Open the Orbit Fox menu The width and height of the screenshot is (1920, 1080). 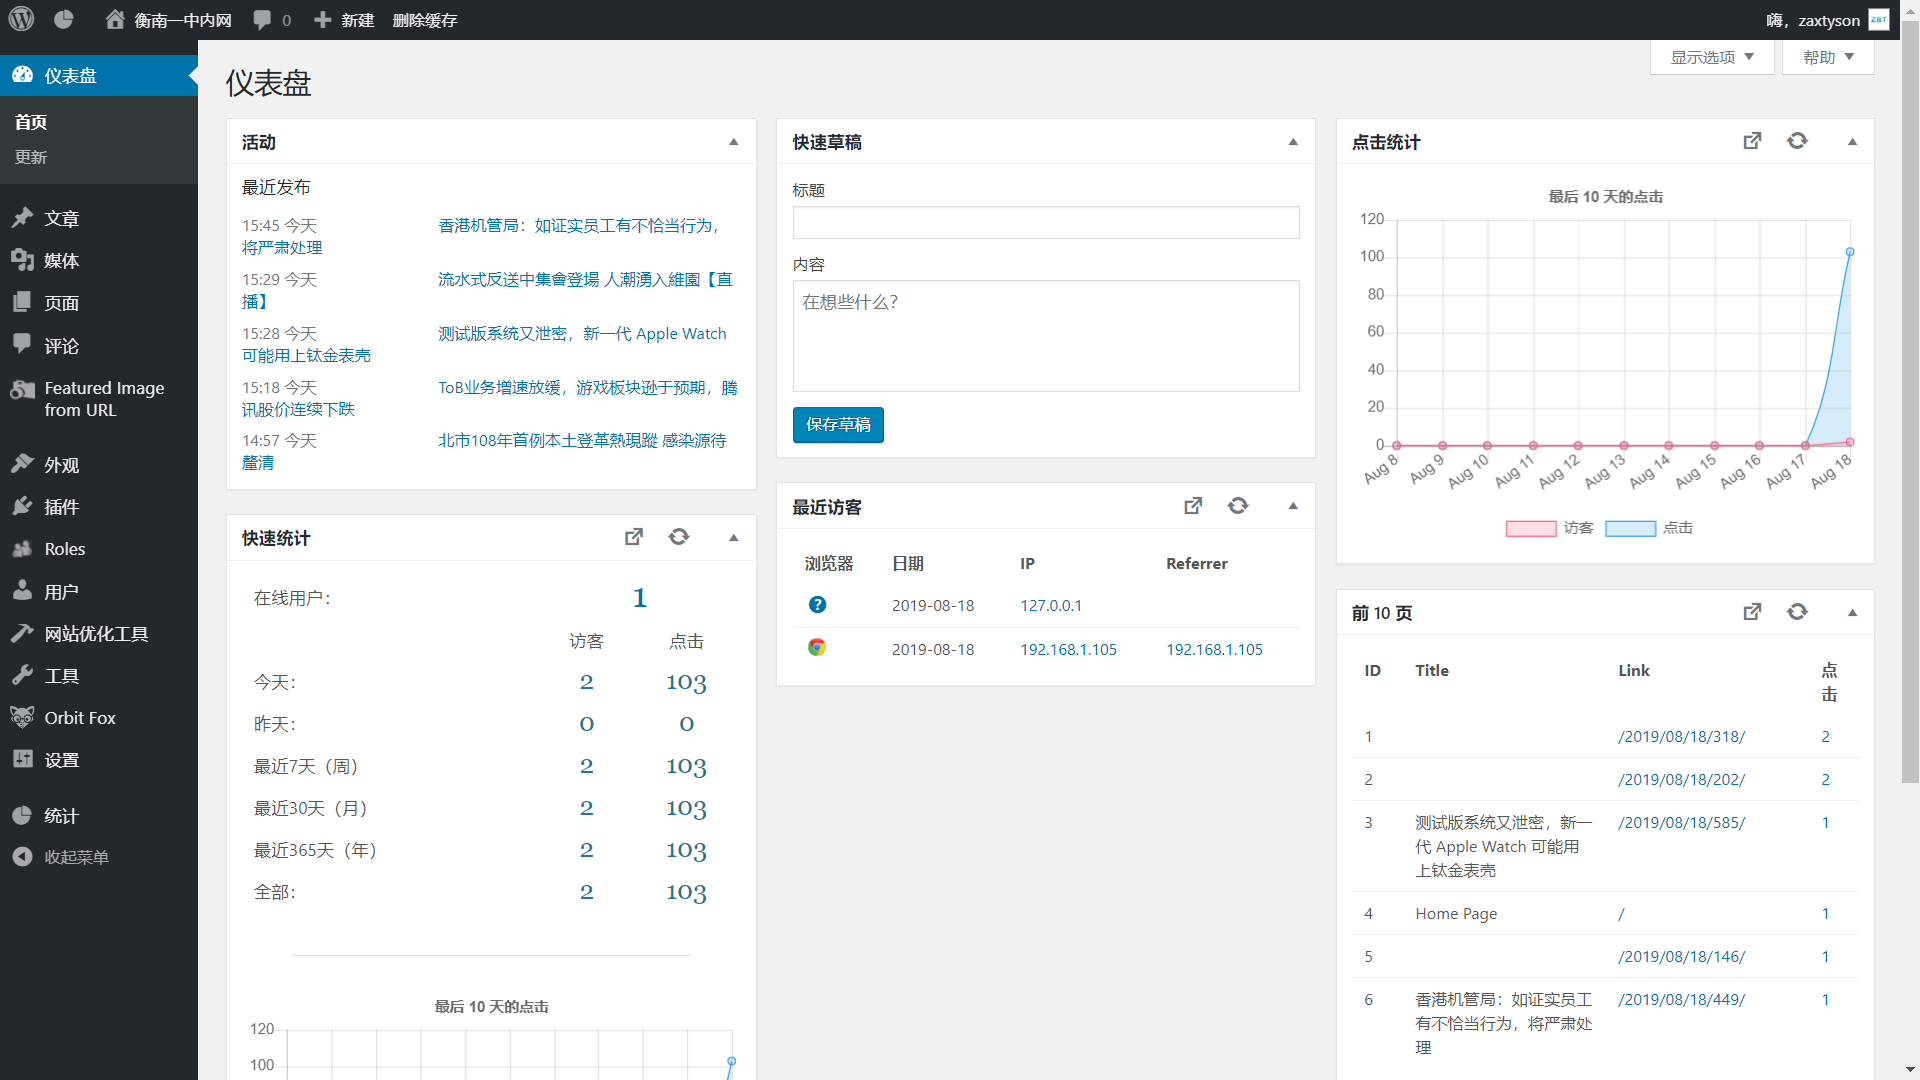coord(79,718)
